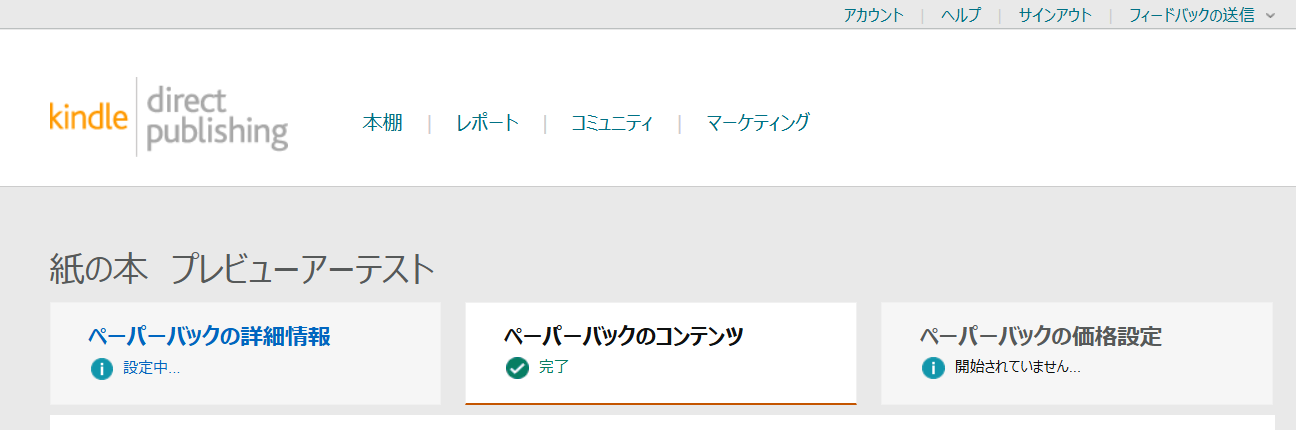Click the 完了 status text
This screenshot has width=1296, height=430.
click(x=553, y=368)
